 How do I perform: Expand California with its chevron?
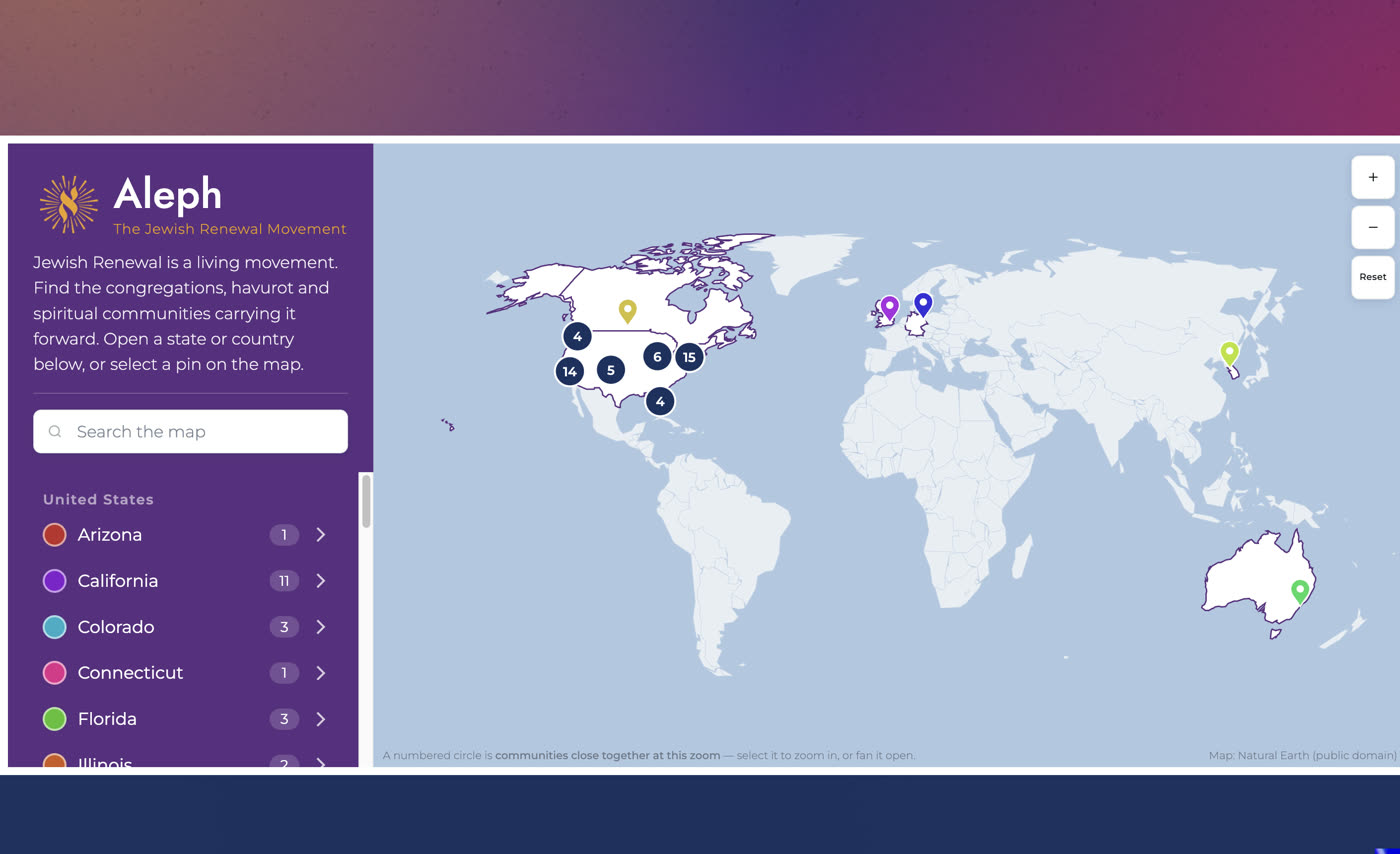coord(321,581)
